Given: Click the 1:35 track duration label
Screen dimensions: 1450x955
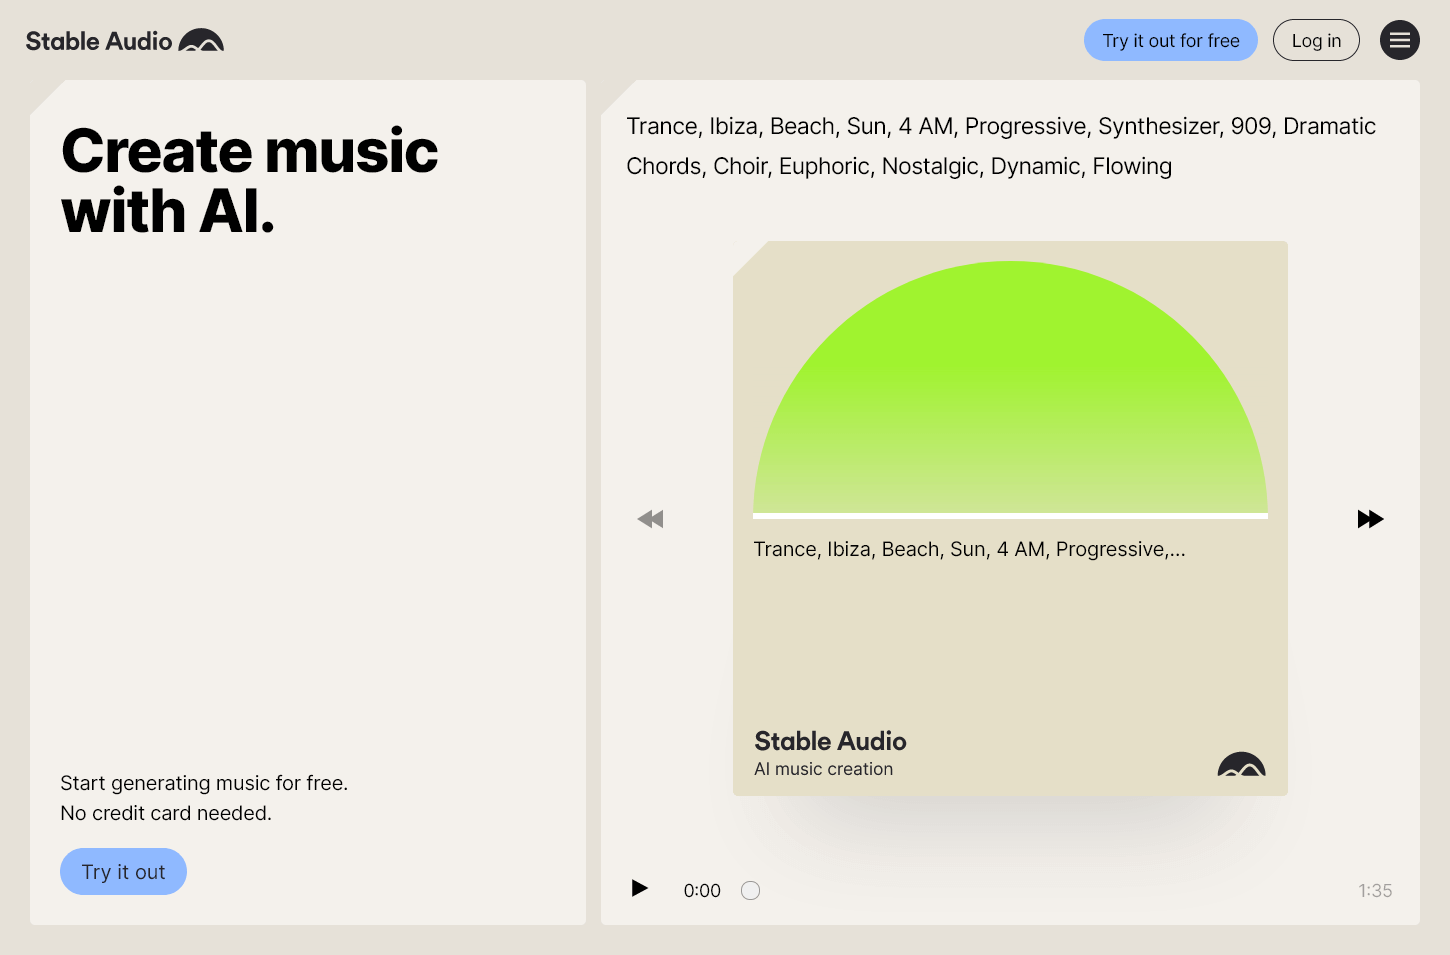Looking at the screenshot, I should [1375, 890].
